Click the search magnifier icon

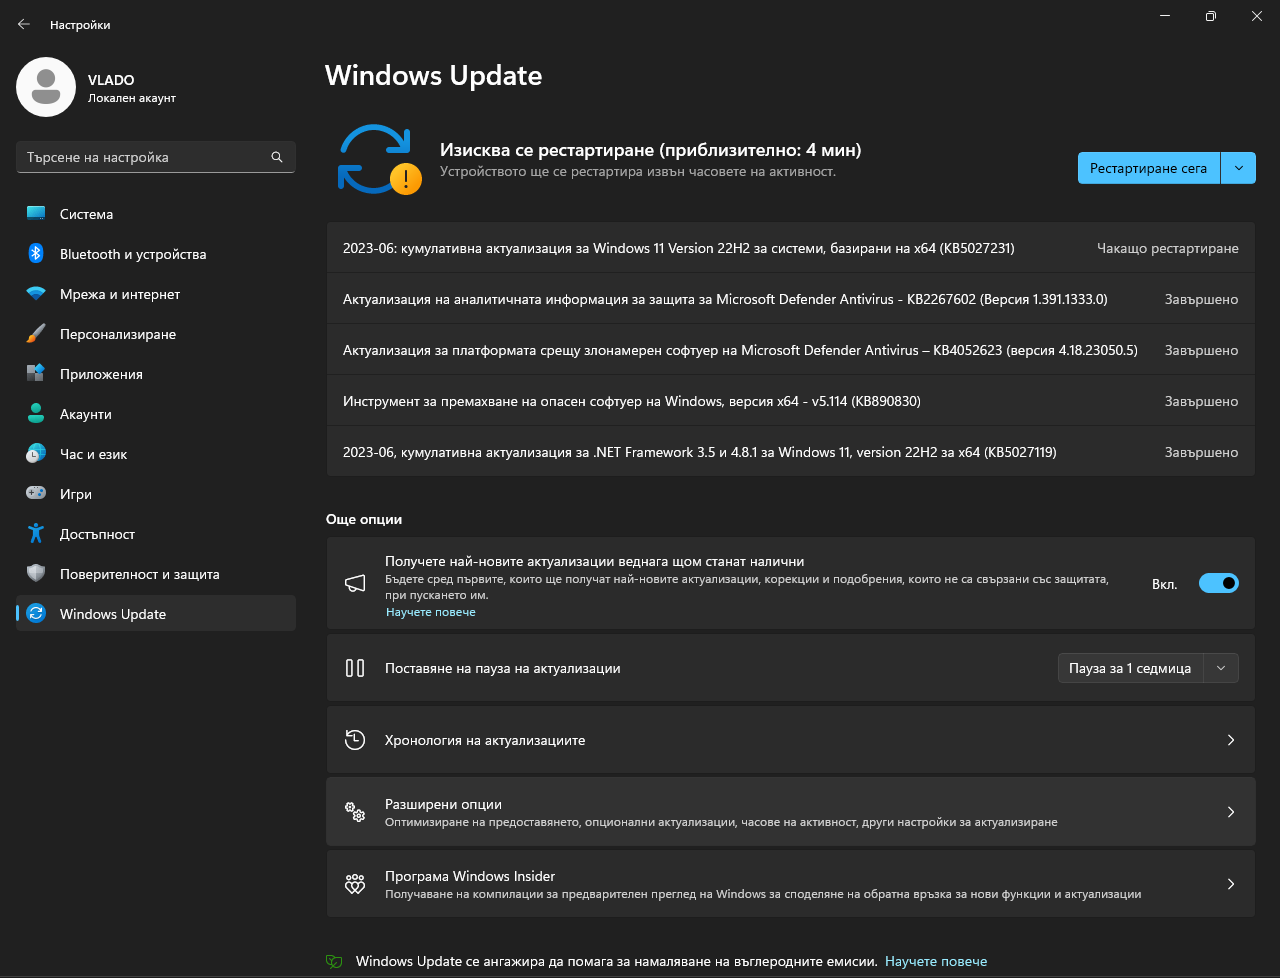pos(277,157)
